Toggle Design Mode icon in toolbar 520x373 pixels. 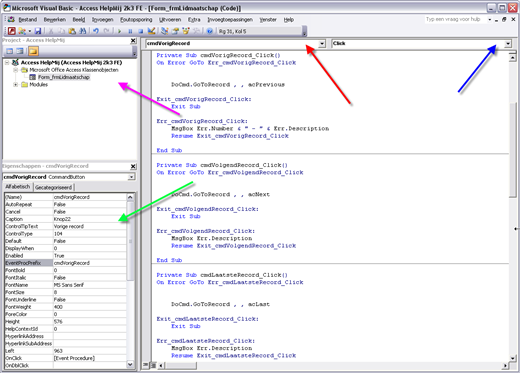151,31
